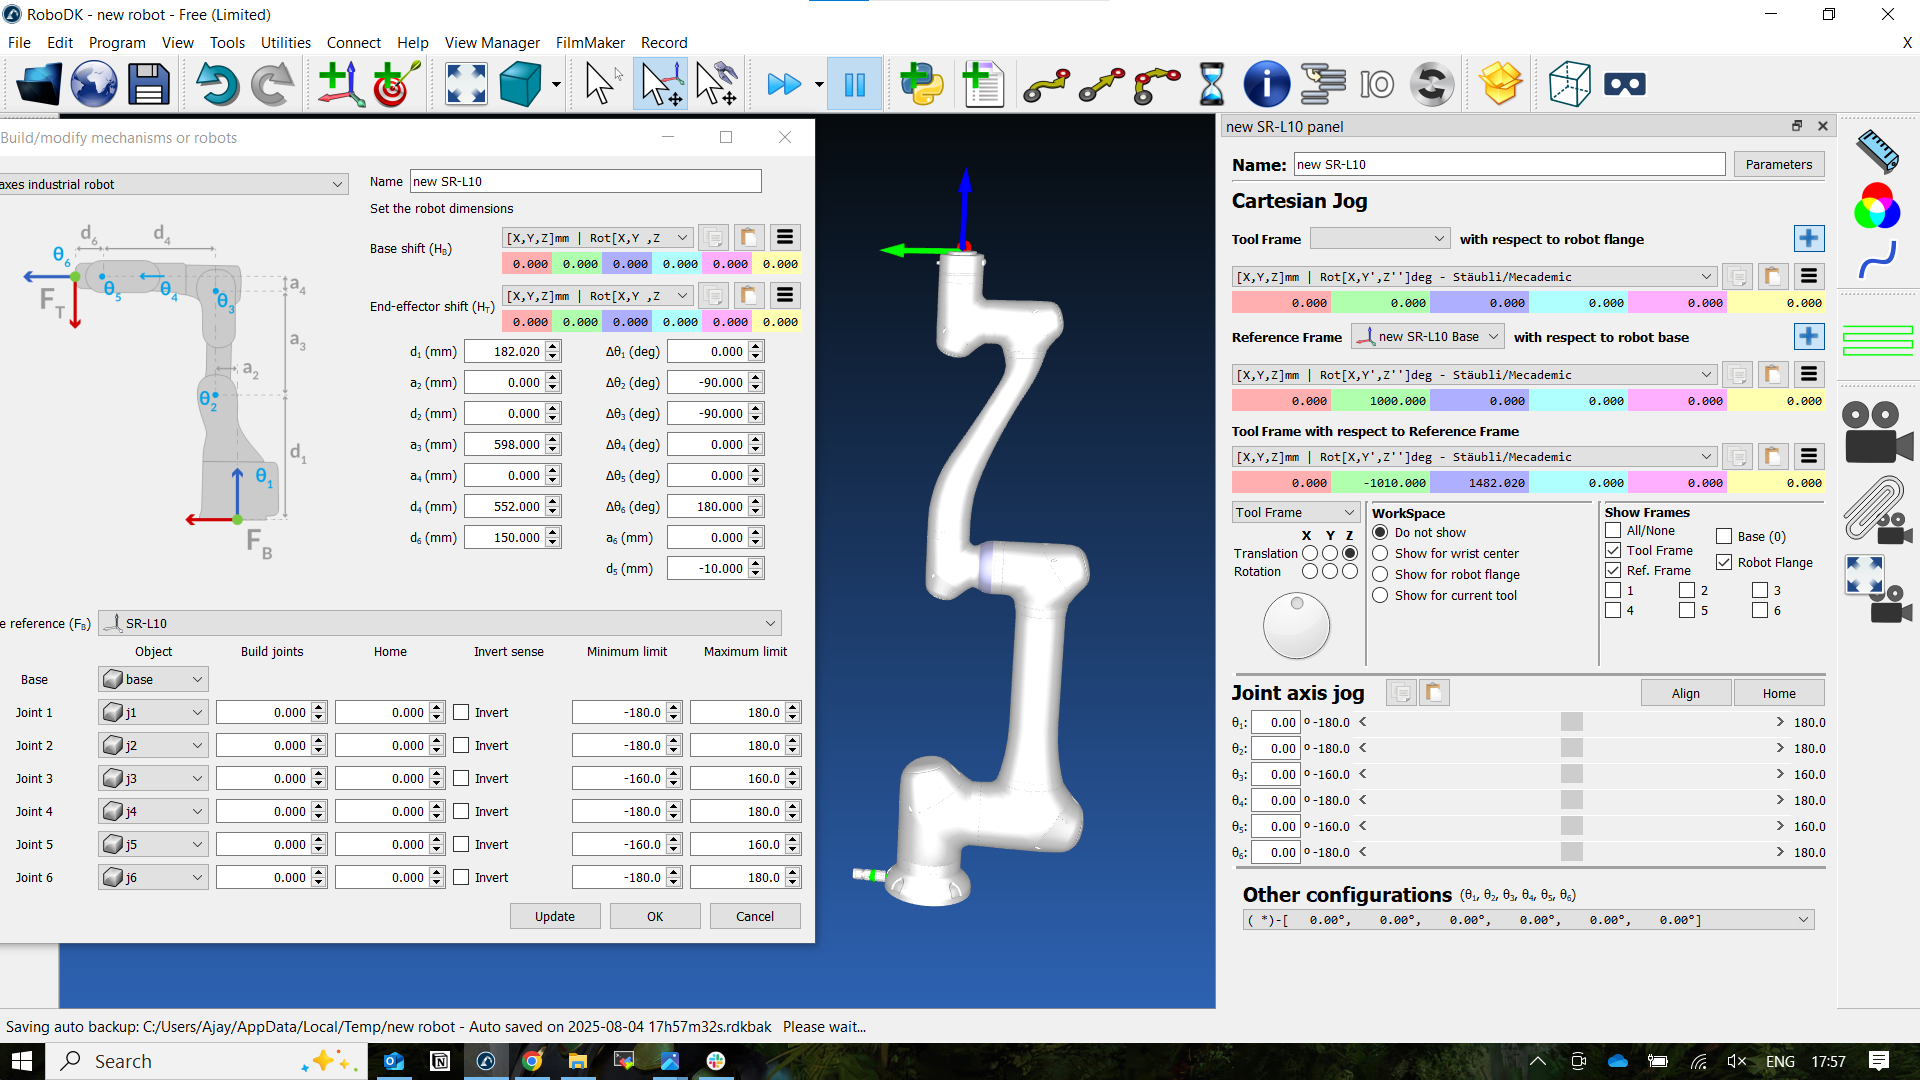
Task: Expand the Other configurations dropdown
Action: point(1803,920)
